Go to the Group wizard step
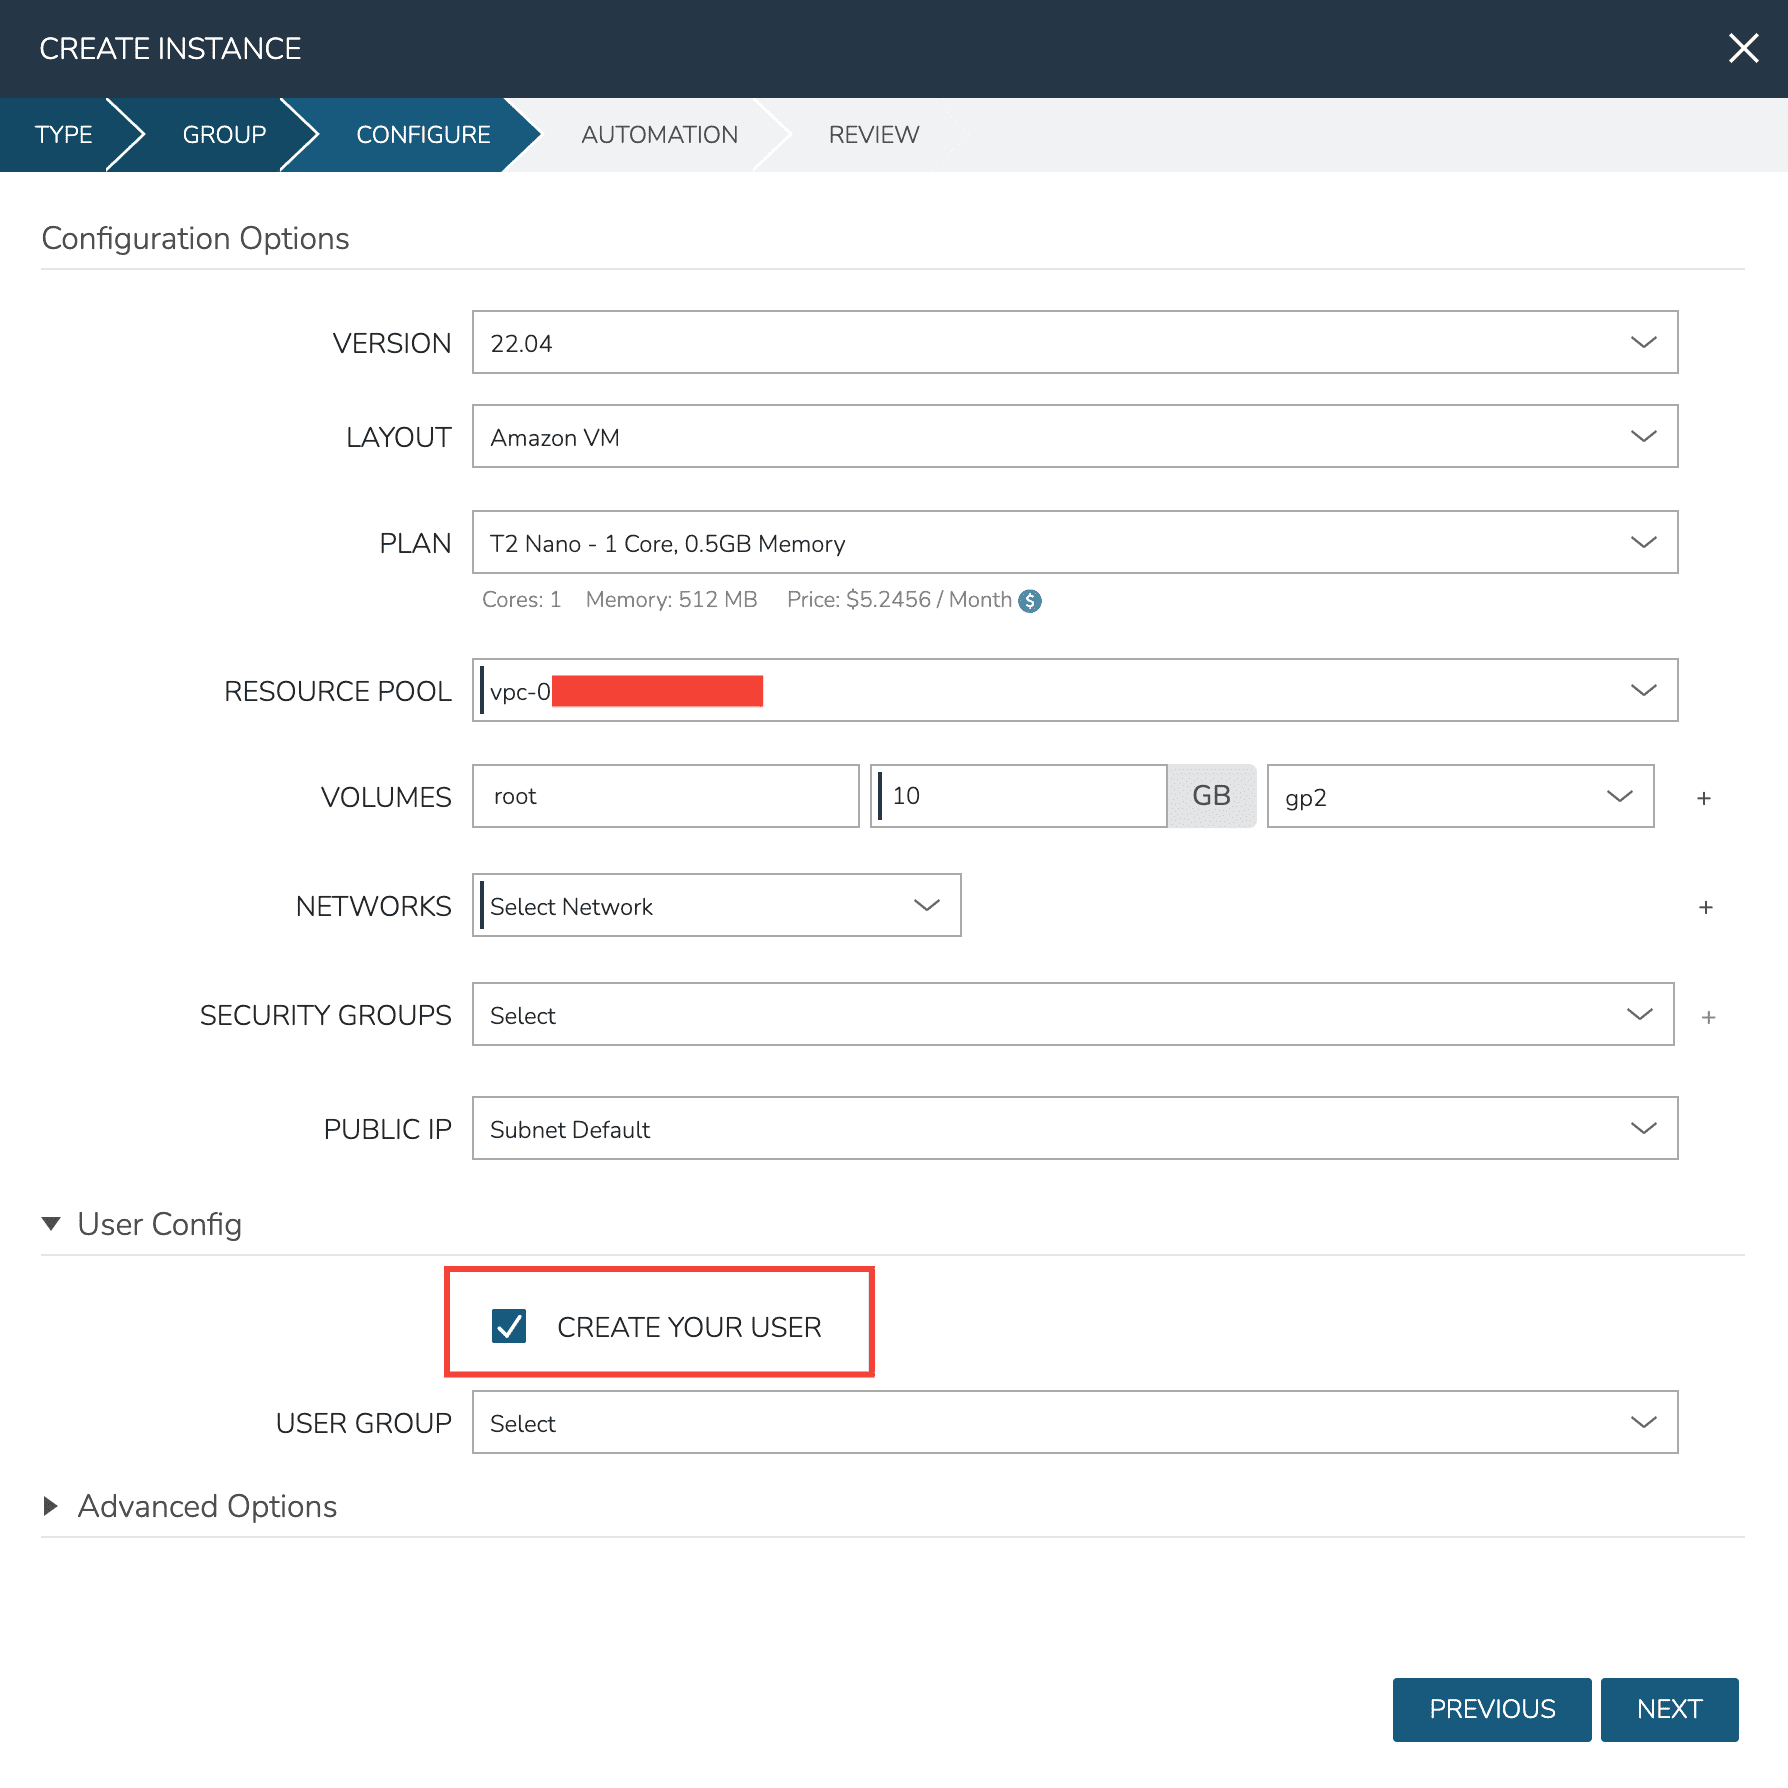 point(224,135)
